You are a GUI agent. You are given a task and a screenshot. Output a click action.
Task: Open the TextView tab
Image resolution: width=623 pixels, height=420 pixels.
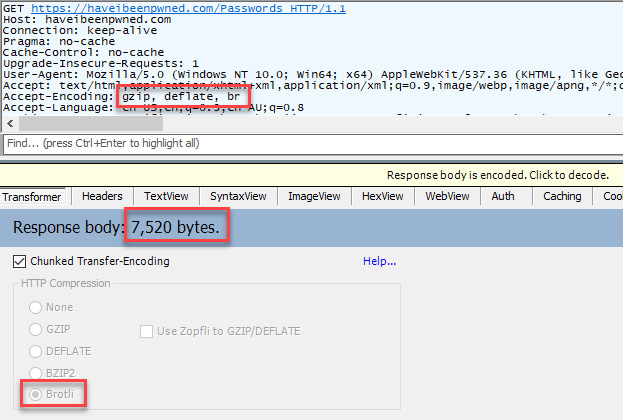(166, 196)
